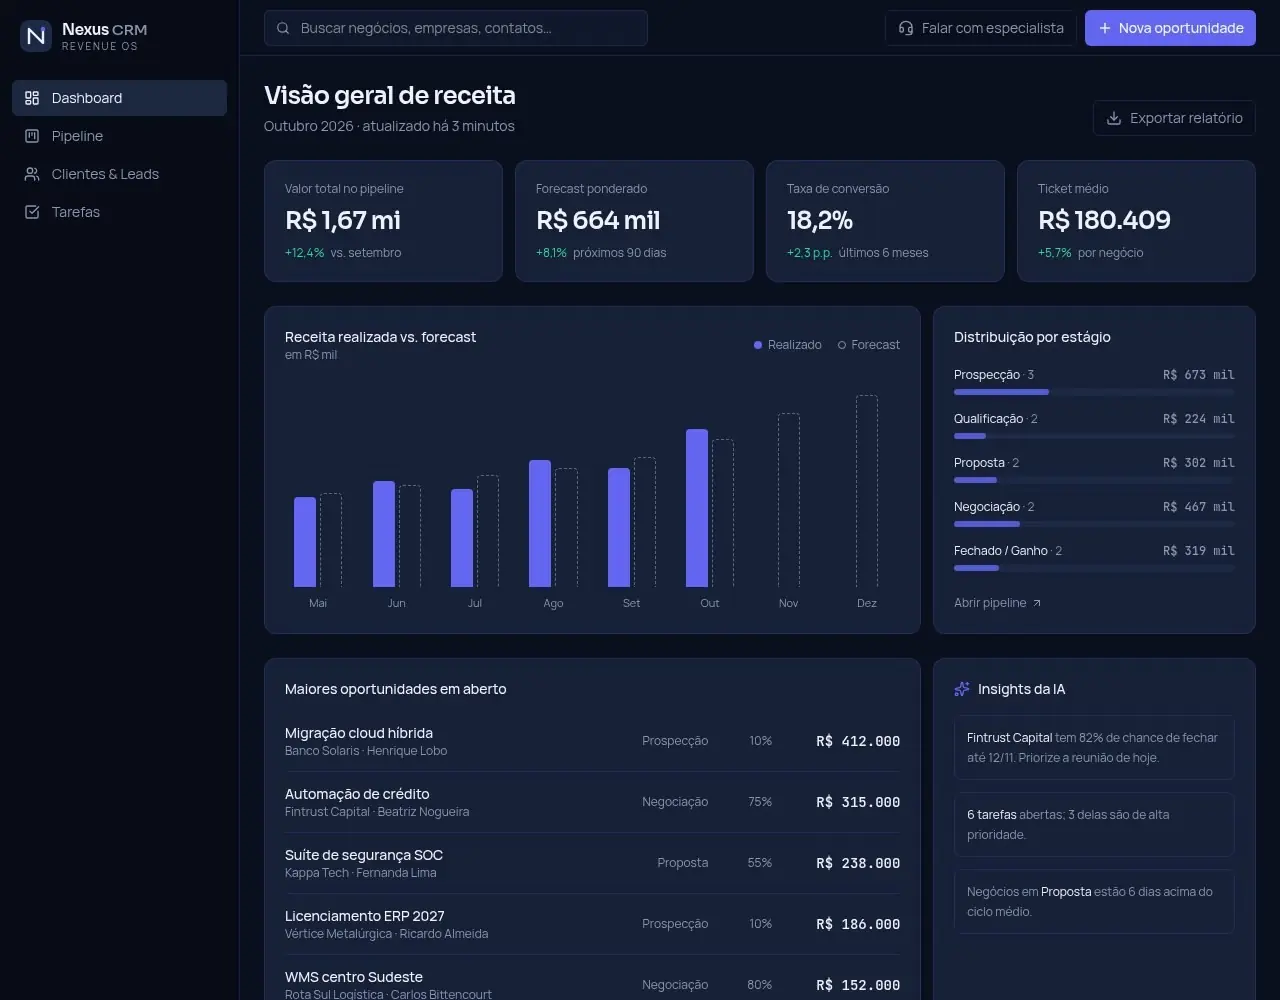Click the Proposta stage progress bar
This screenshot has height=1000, width=1280.
point(1094,480)
